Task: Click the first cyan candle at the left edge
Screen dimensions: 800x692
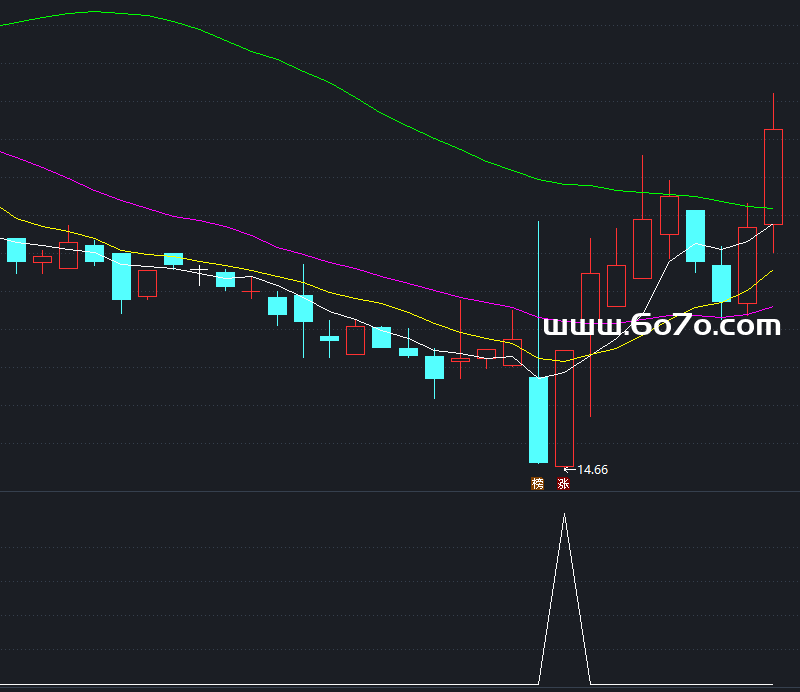Action: 16,250
